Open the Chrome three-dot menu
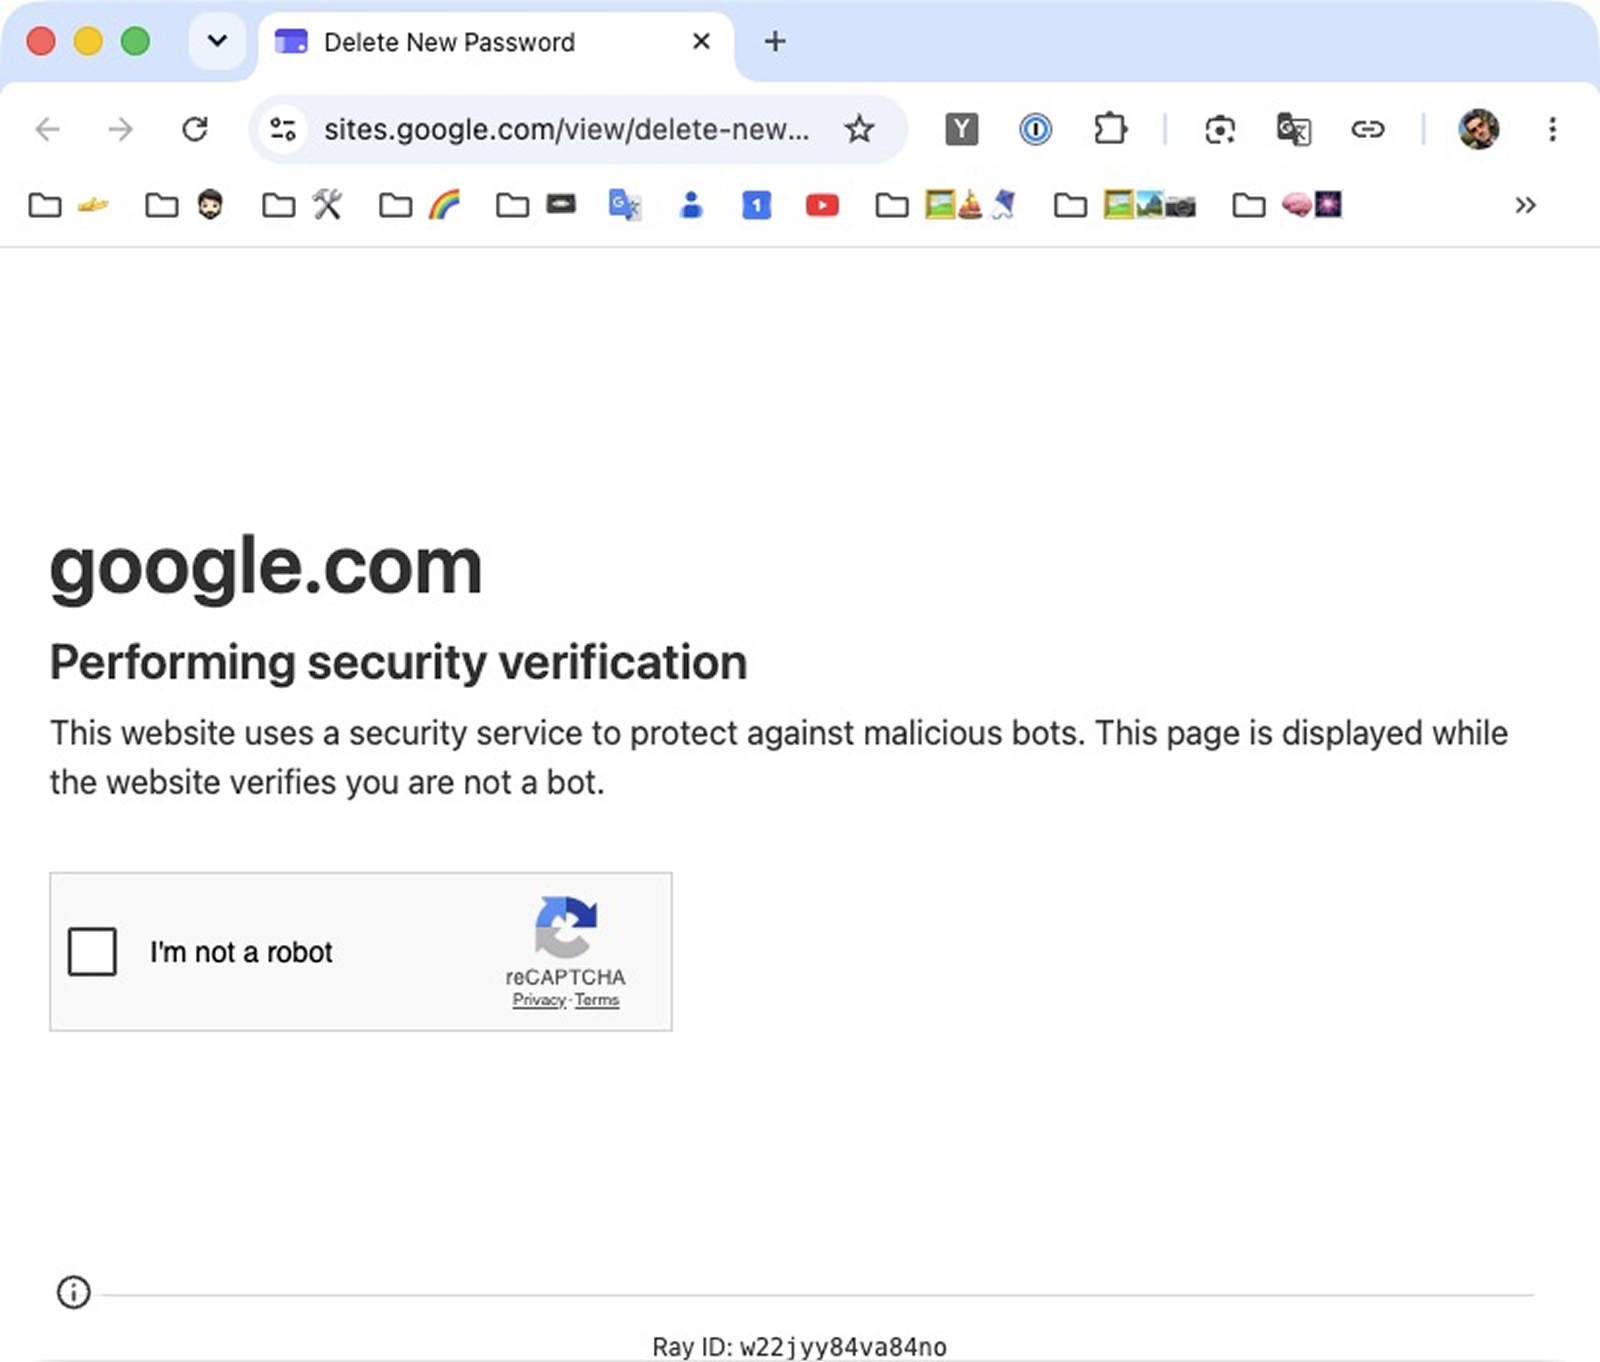1600x1362 pixels. pos(1552,129)
